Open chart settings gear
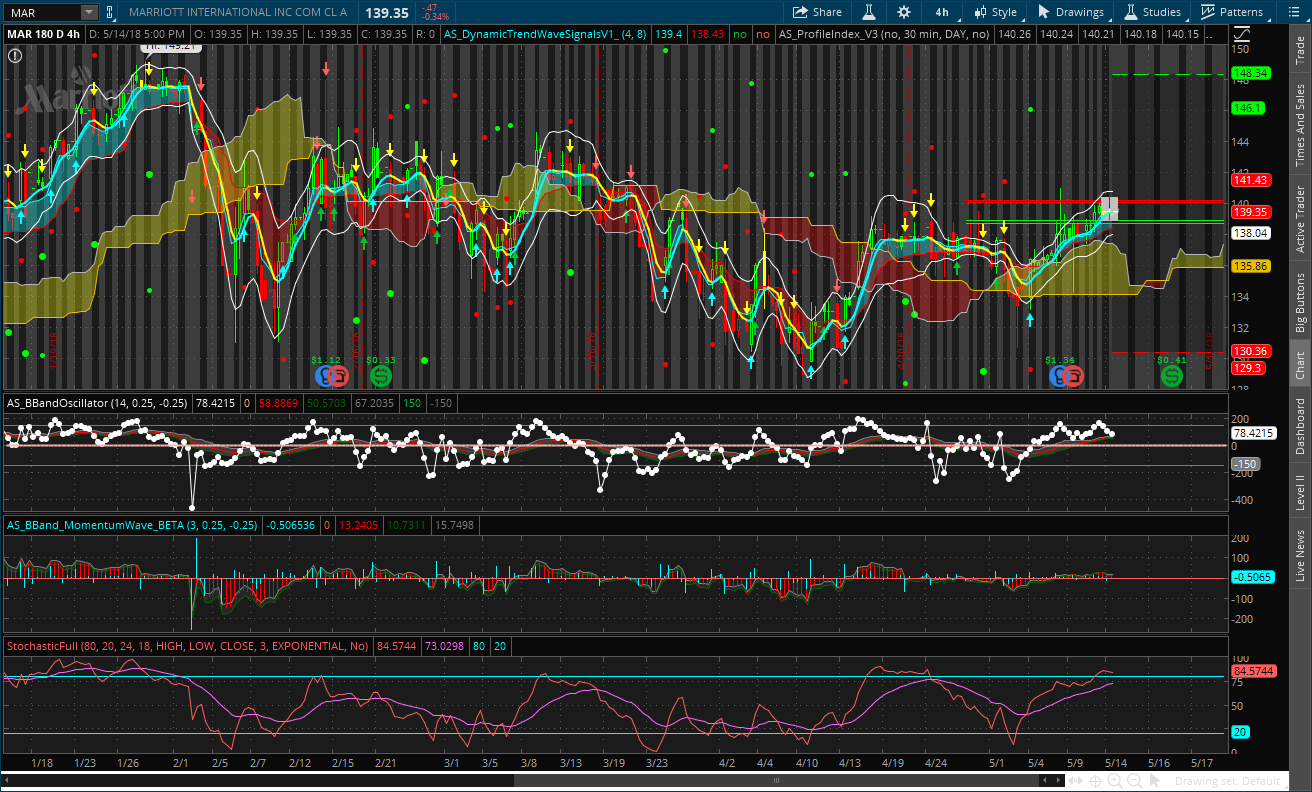This screenshot has width=1312, height=792. tap(904, 12)
